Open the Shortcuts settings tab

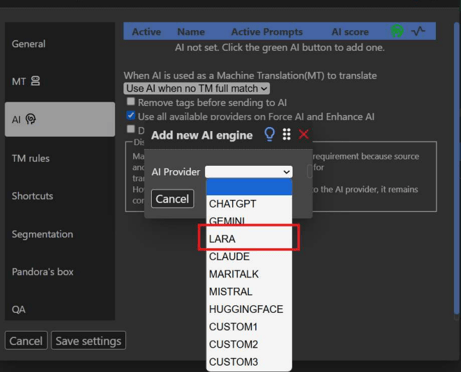coord(60,196)
